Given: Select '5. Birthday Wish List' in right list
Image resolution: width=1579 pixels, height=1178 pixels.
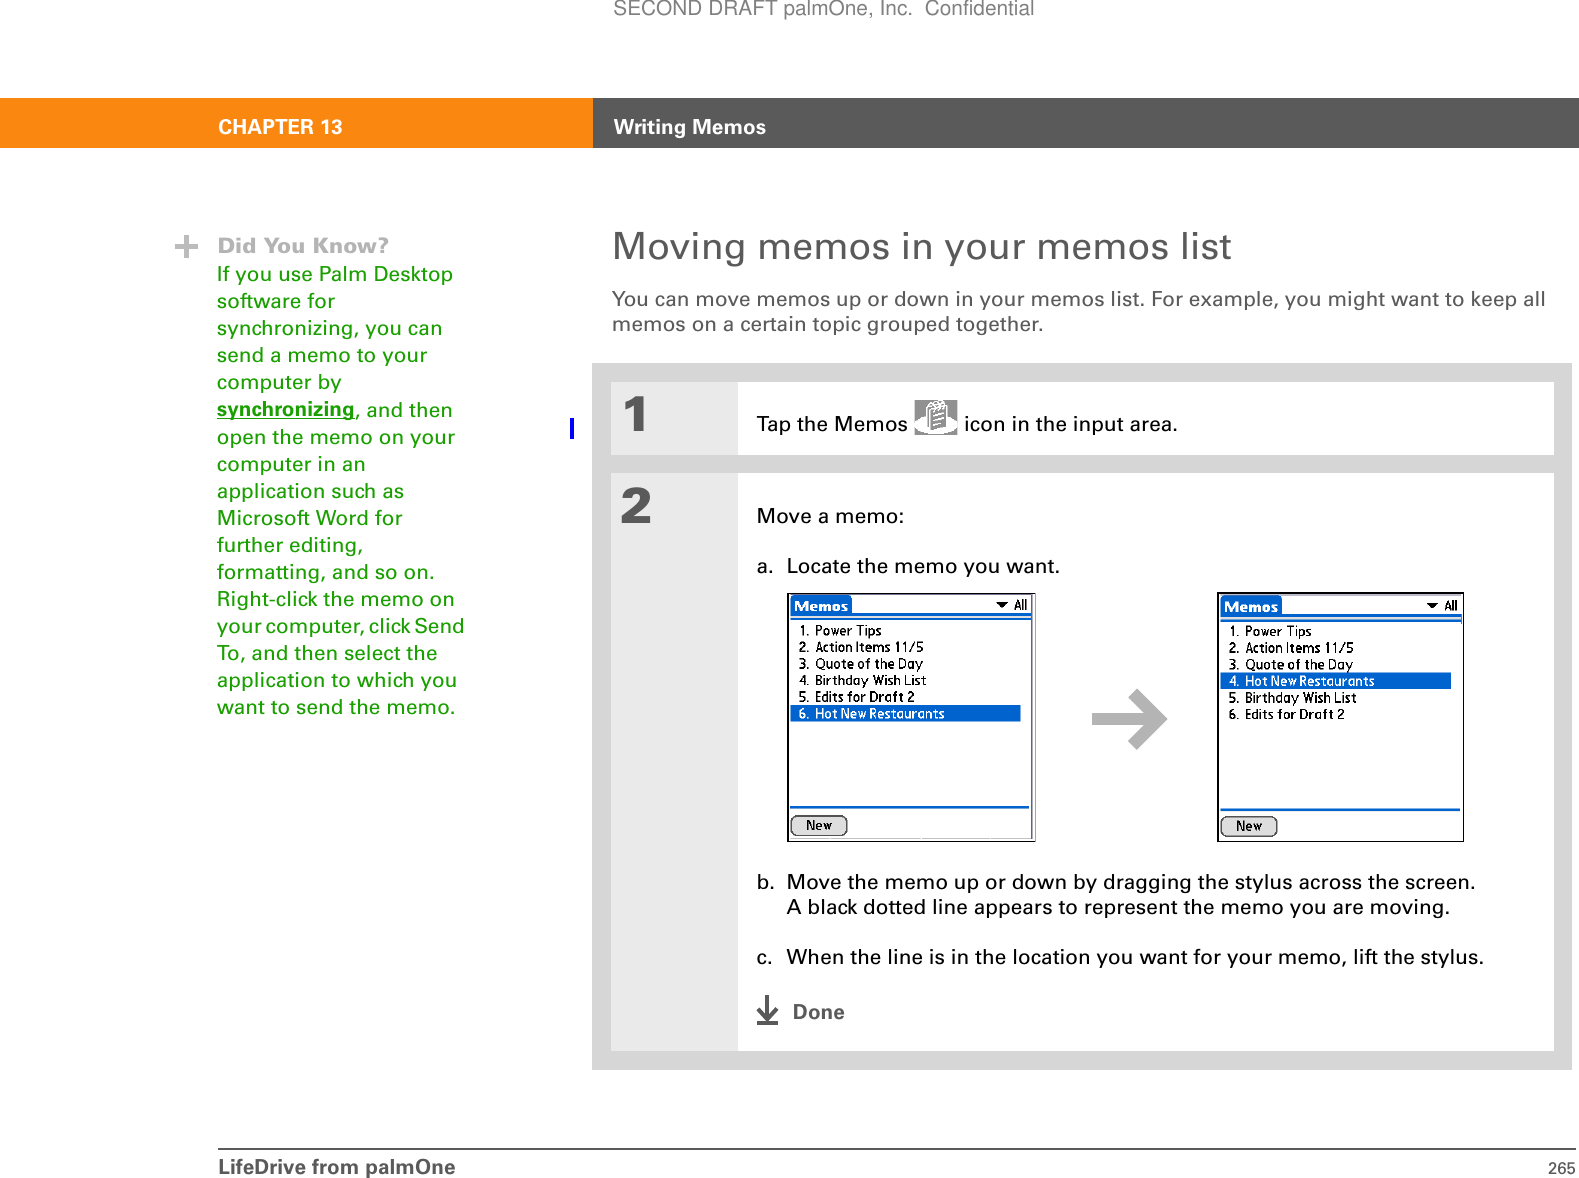Looking at the screenshot, I should 1292,698.
